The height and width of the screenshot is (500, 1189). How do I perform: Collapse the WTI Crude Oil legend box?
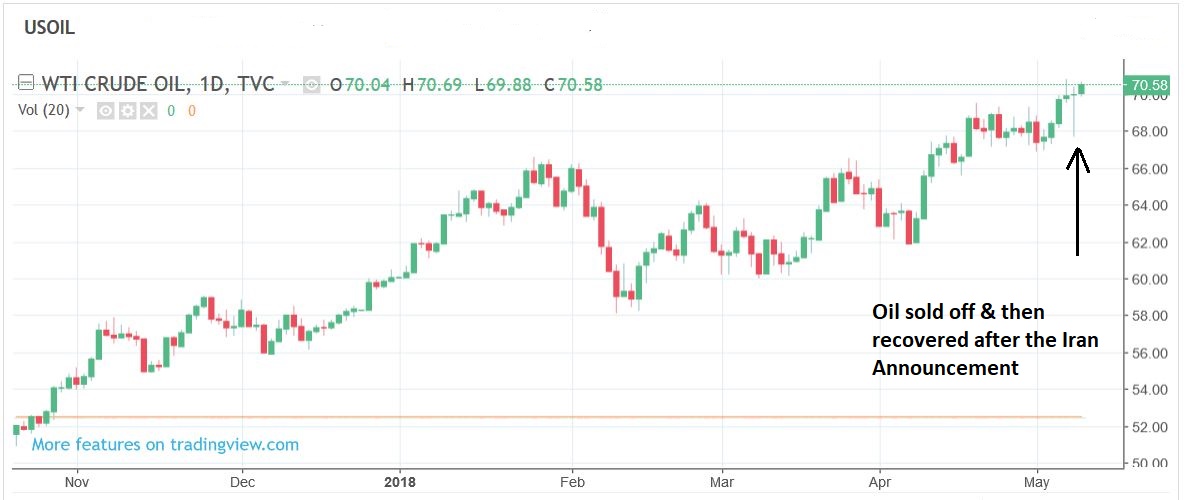click(24, 84)
